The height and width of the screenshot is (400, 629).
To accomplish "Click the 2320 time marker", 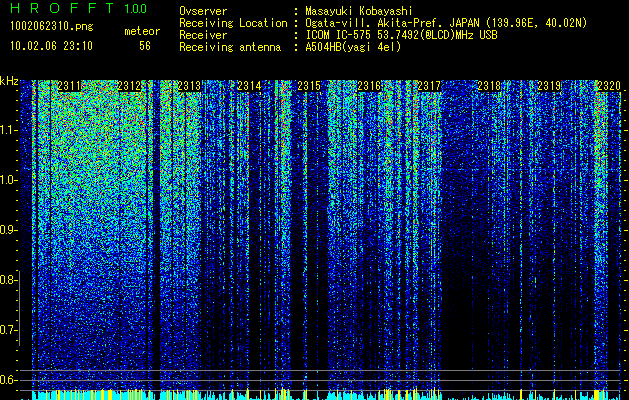I will point(609,86).
